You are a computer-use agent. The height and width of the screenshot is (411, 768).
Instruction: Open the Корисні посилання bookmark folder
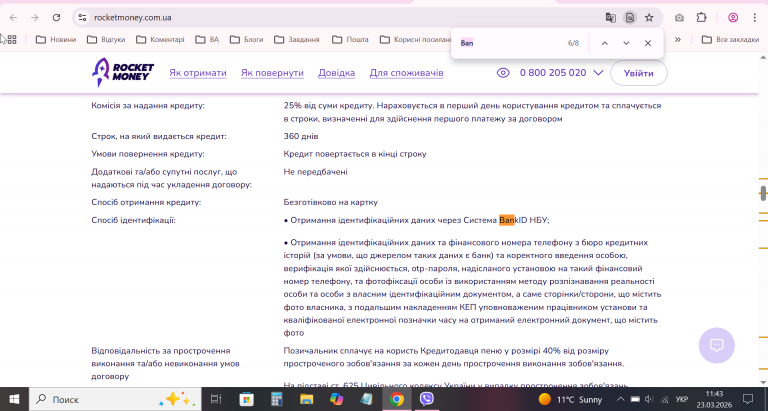point(415,40)
